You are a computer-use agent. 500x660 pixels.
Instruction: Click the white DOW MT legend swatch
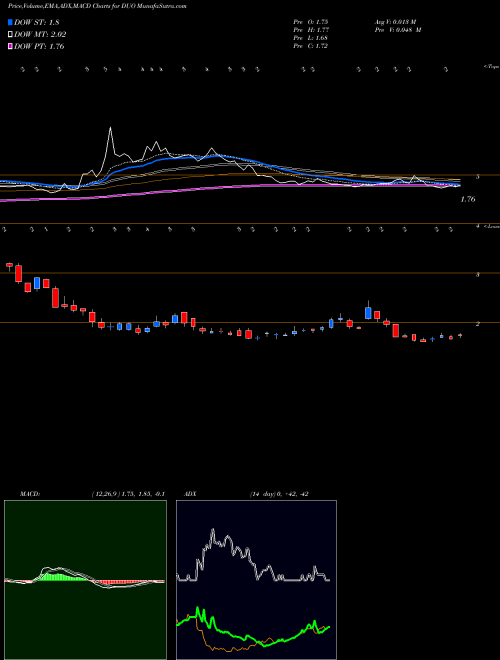coord(10,35)
